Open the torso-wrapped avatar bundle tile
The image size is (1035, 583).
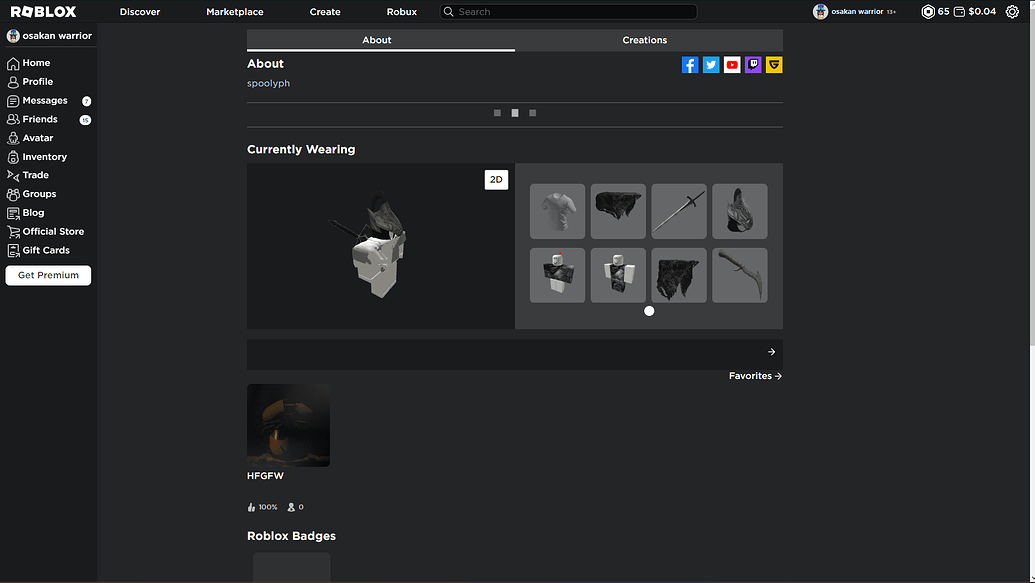[618, 275]
